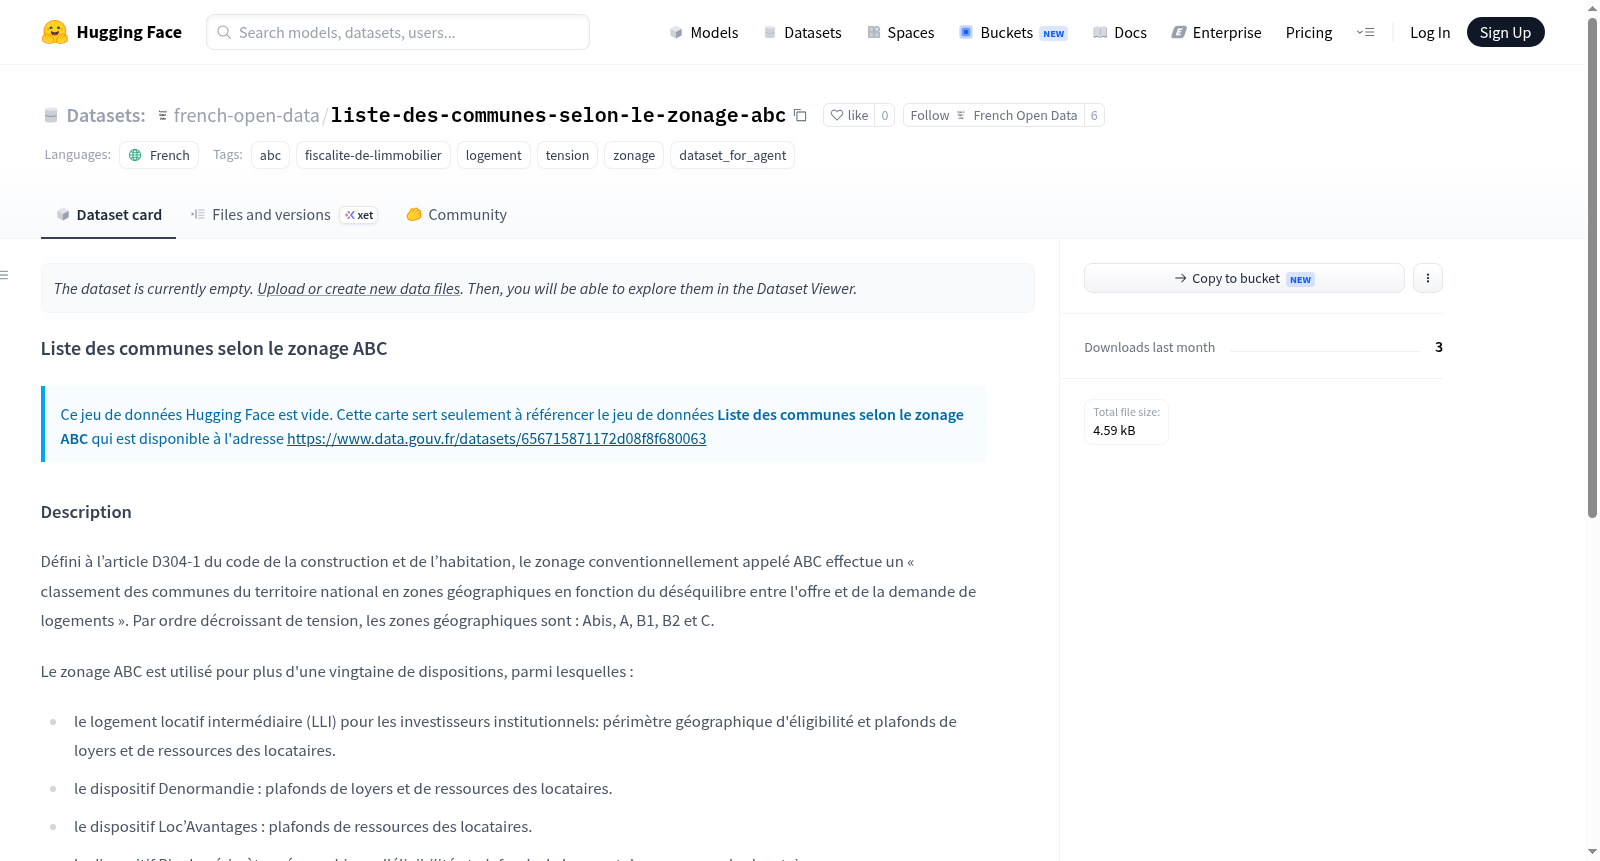Viewport: 1600px width, 861px height.
Task: Click the Buckets icon in the navbar
Action: [966, 32]
